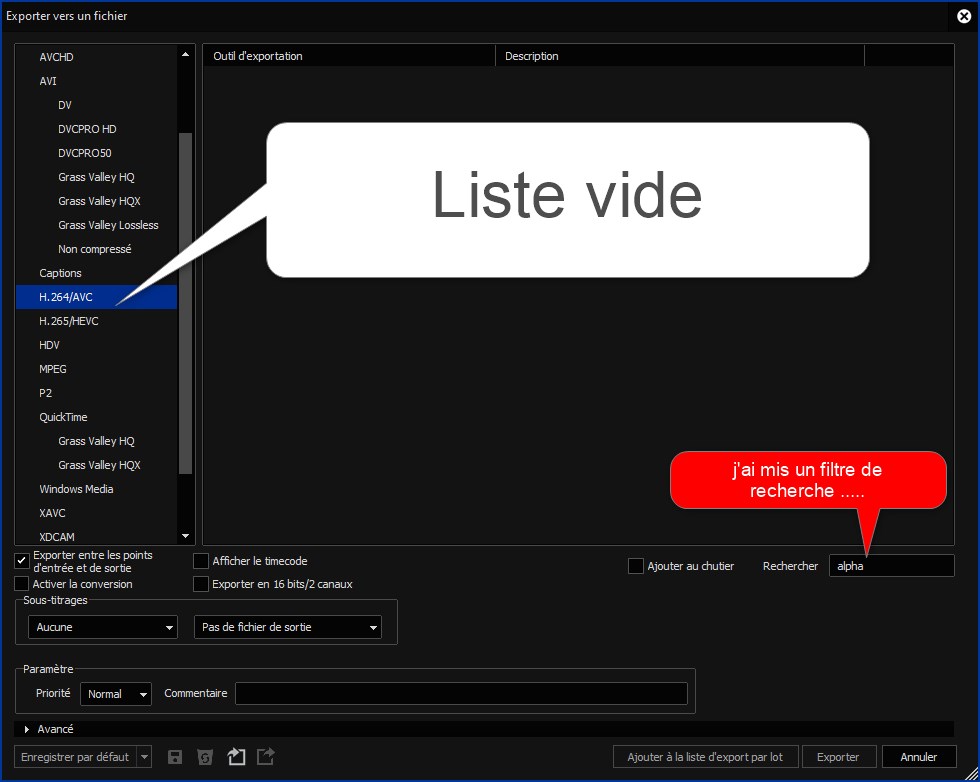Click the save preset floppy disk icon
Viewport: 980px width, 782px height.
(175, 757)
